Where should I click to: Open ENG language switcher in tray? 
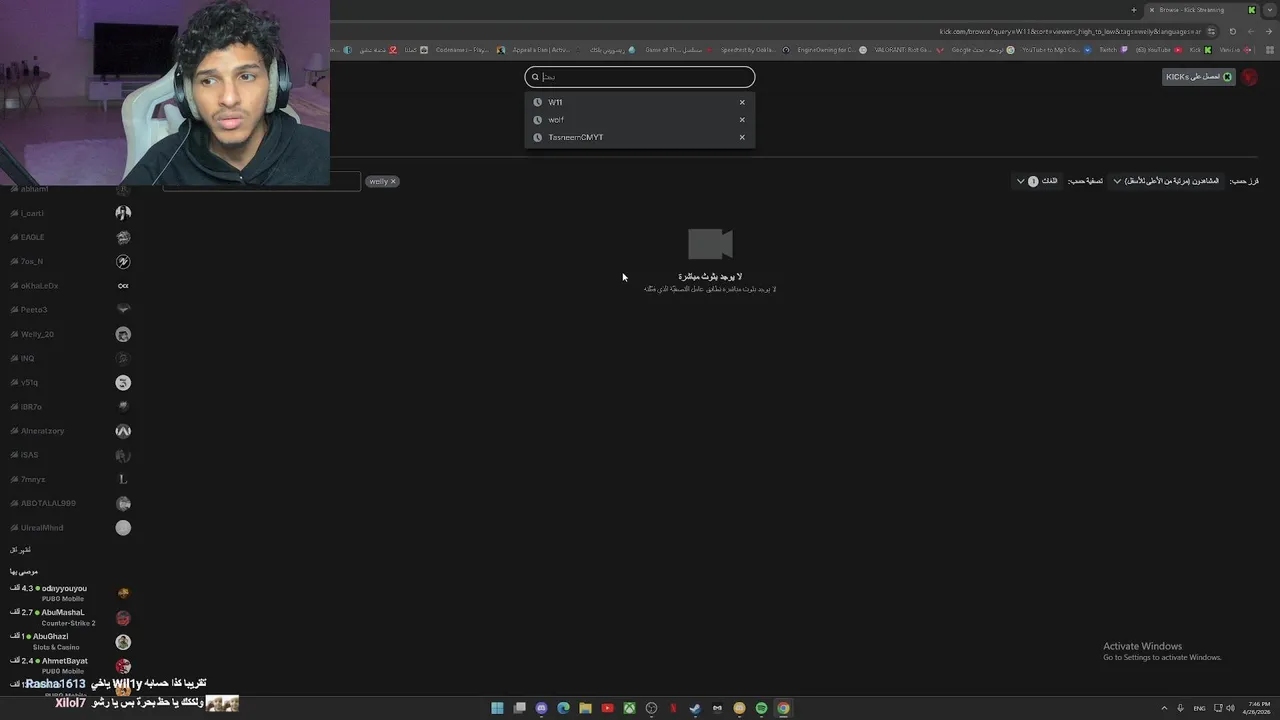(x=1199, y=708)
